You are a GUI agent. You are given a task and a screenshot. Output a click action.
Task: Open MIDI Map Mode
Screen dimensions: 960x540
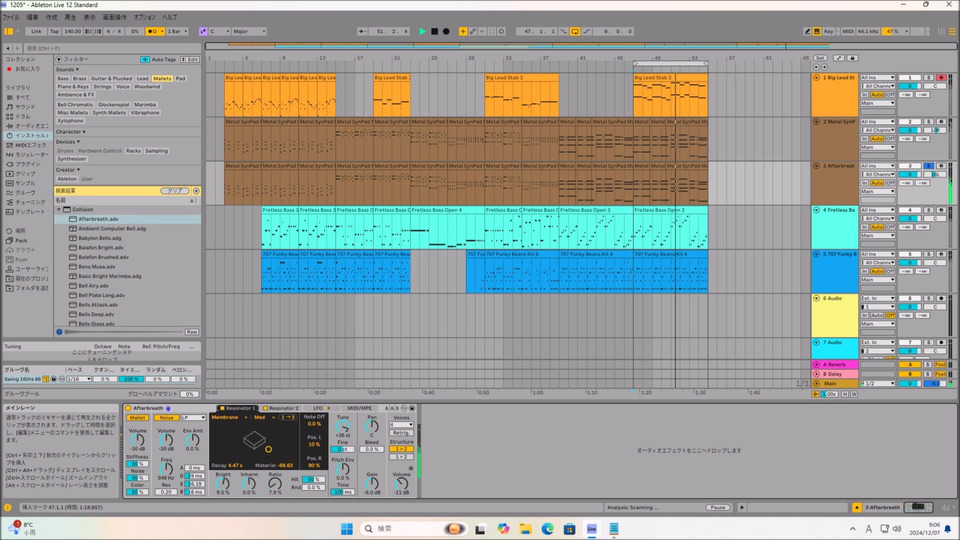point(848,31)
